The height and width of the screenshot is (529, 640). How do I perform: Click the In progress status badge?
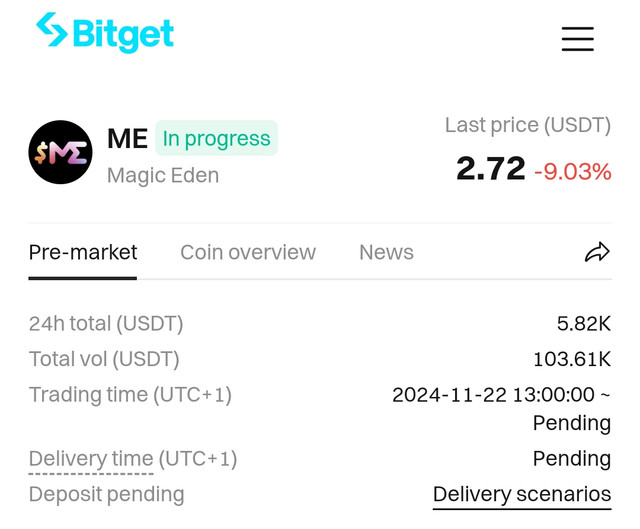coord(216,138)
